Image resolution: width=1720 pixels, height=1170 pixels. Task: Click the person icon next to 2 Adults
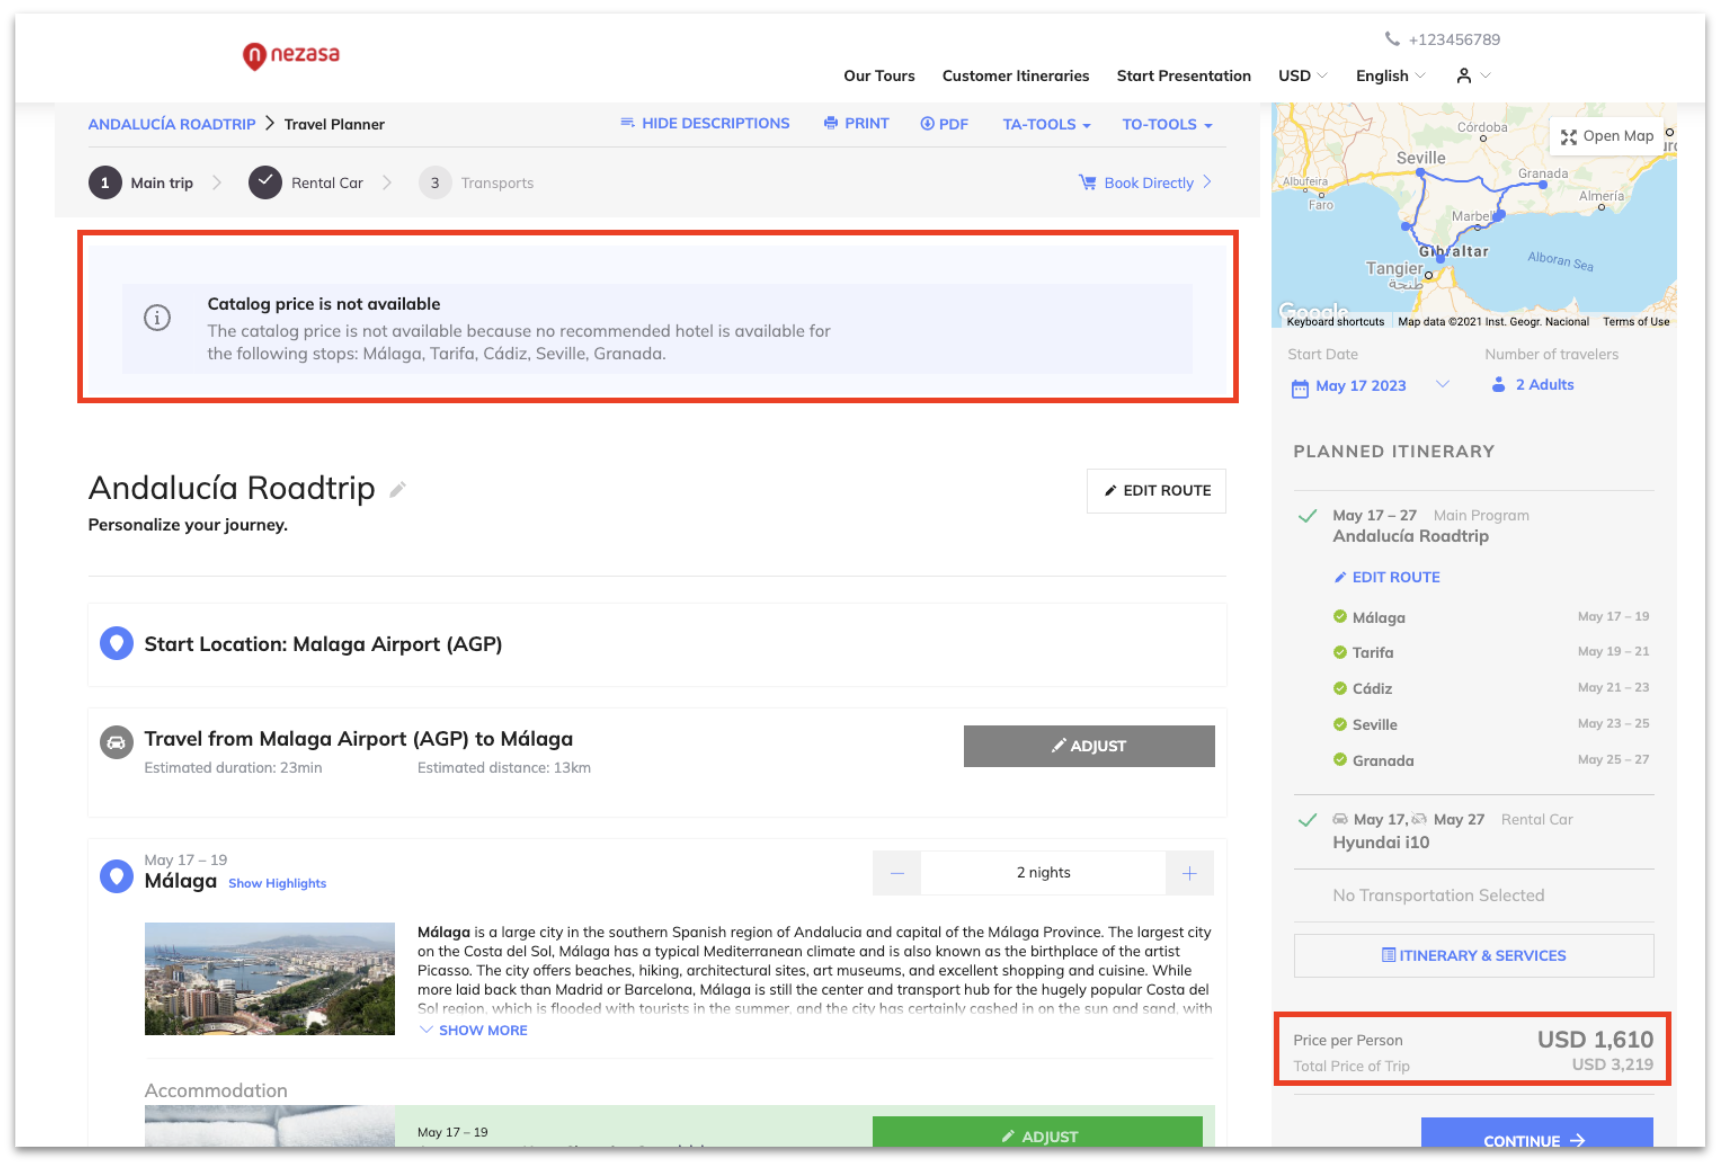coord(1498,385)
